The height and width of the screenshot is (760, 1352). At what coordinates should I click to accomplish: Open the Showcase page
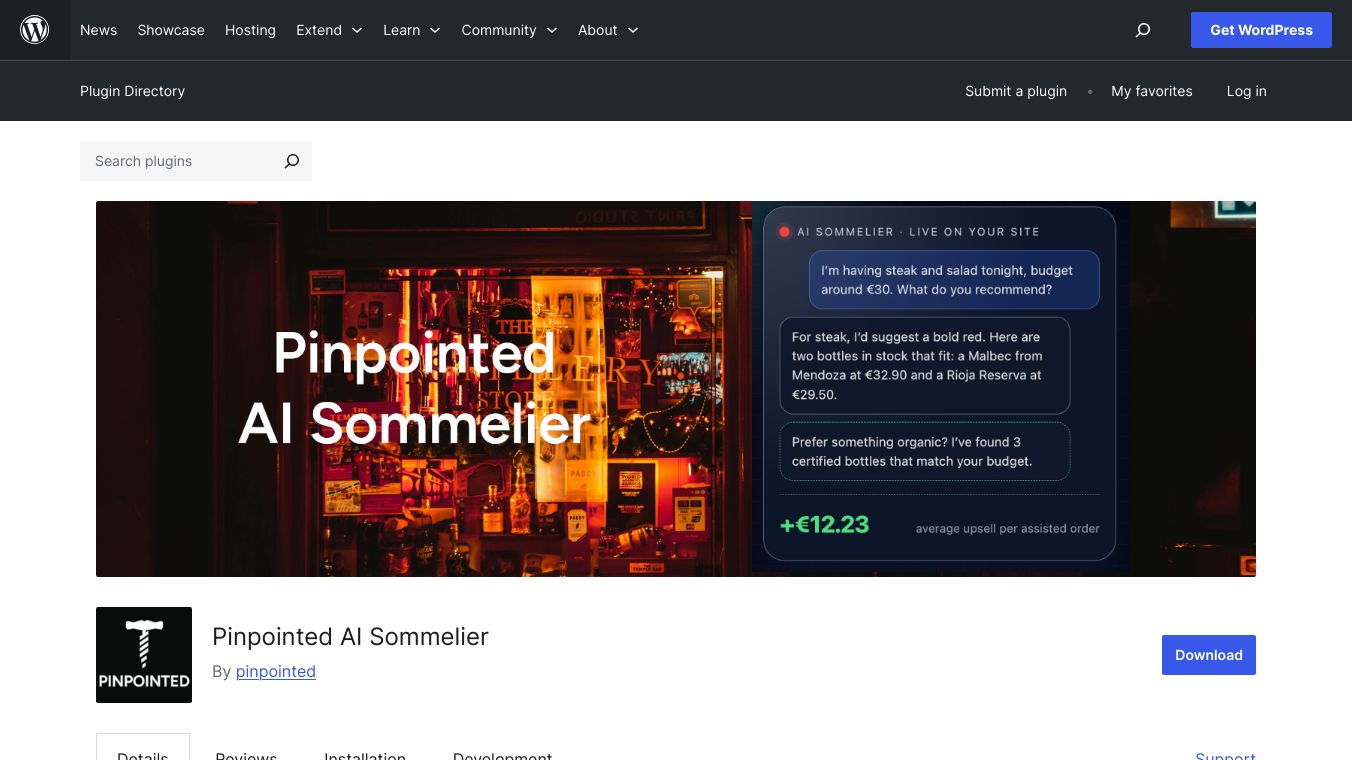pos(171,30)
